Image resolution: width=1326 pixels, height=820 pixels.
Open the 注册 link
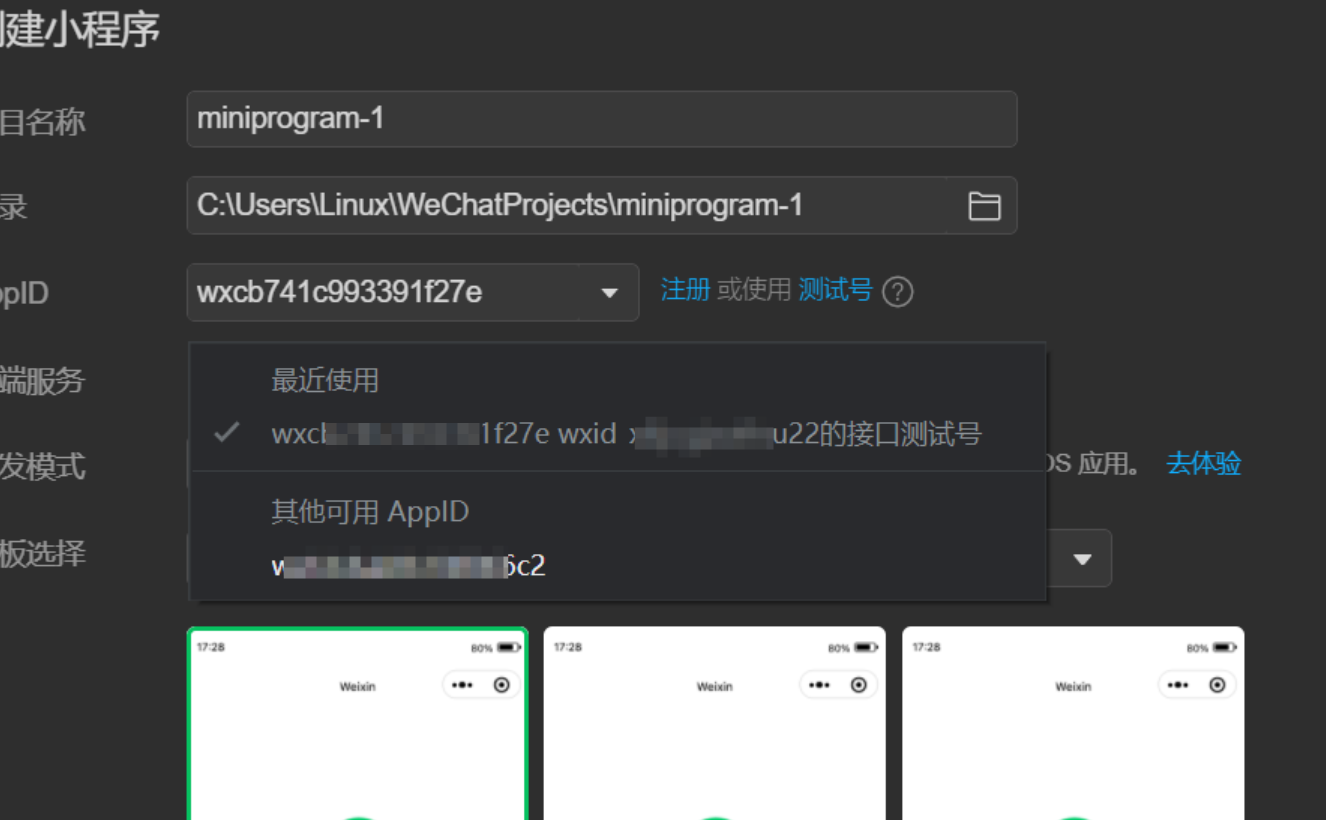(x=685, y=290)
